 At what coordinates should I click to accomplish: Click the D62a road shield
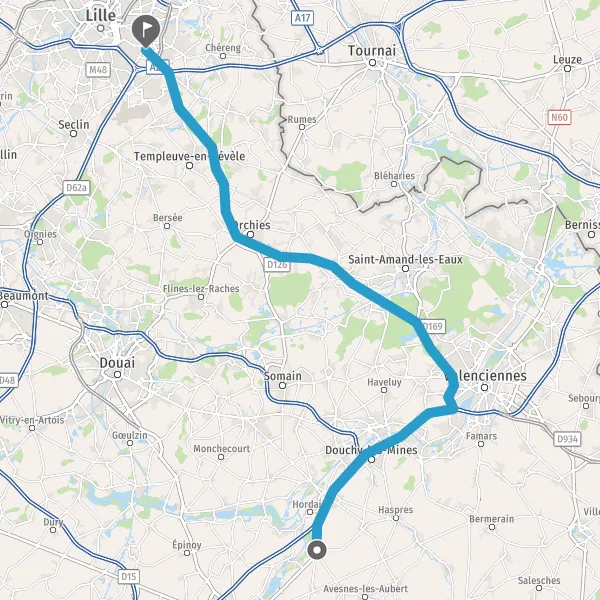[77, 188]
